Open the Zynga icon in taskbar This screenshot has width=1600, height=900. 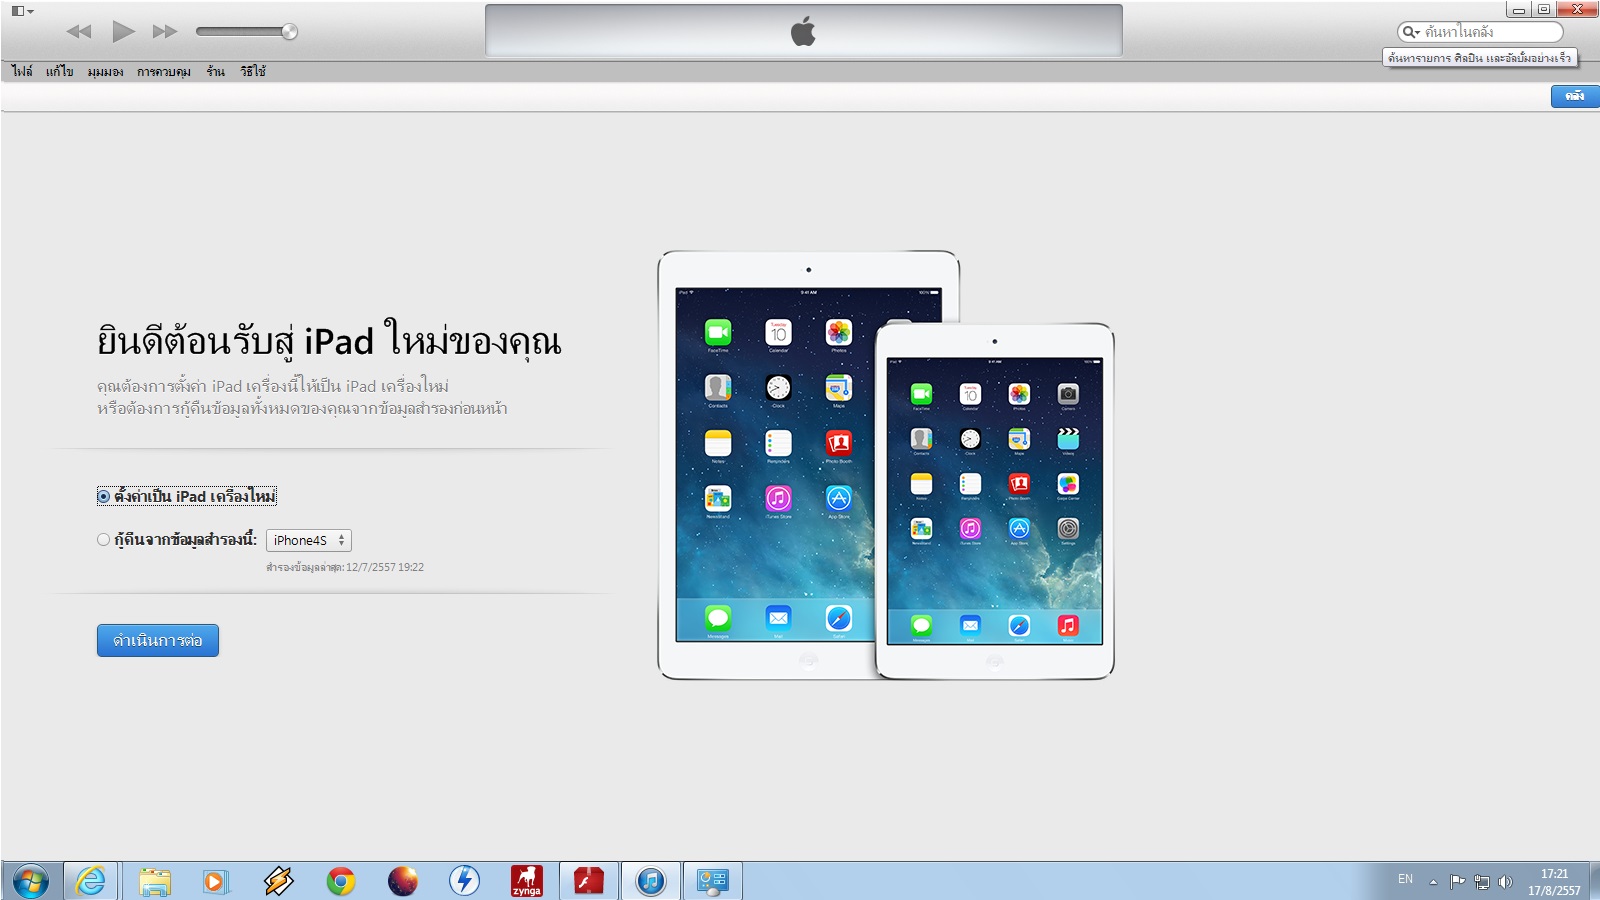point(526,881)
